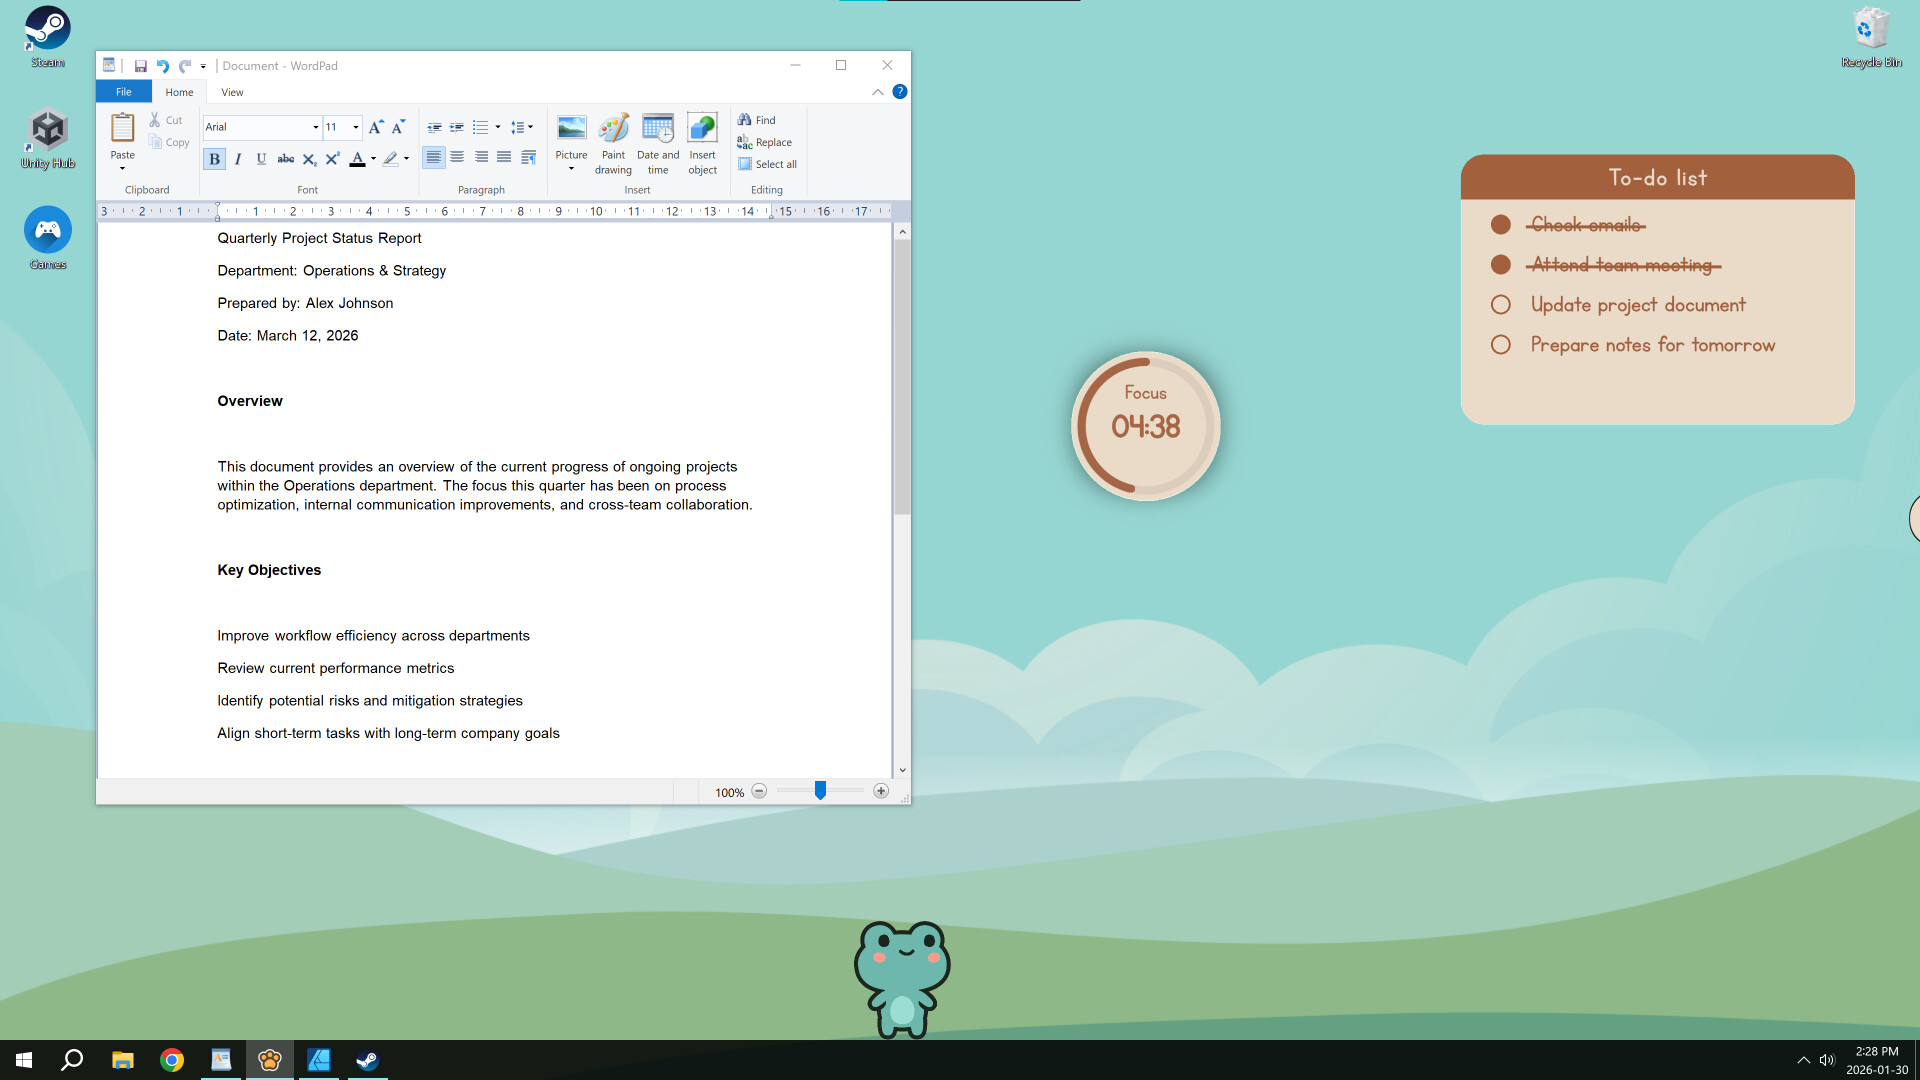This screenshot has height=1080, width=1920.
Task: Click the Insert object icon
Action: (702, 140)
